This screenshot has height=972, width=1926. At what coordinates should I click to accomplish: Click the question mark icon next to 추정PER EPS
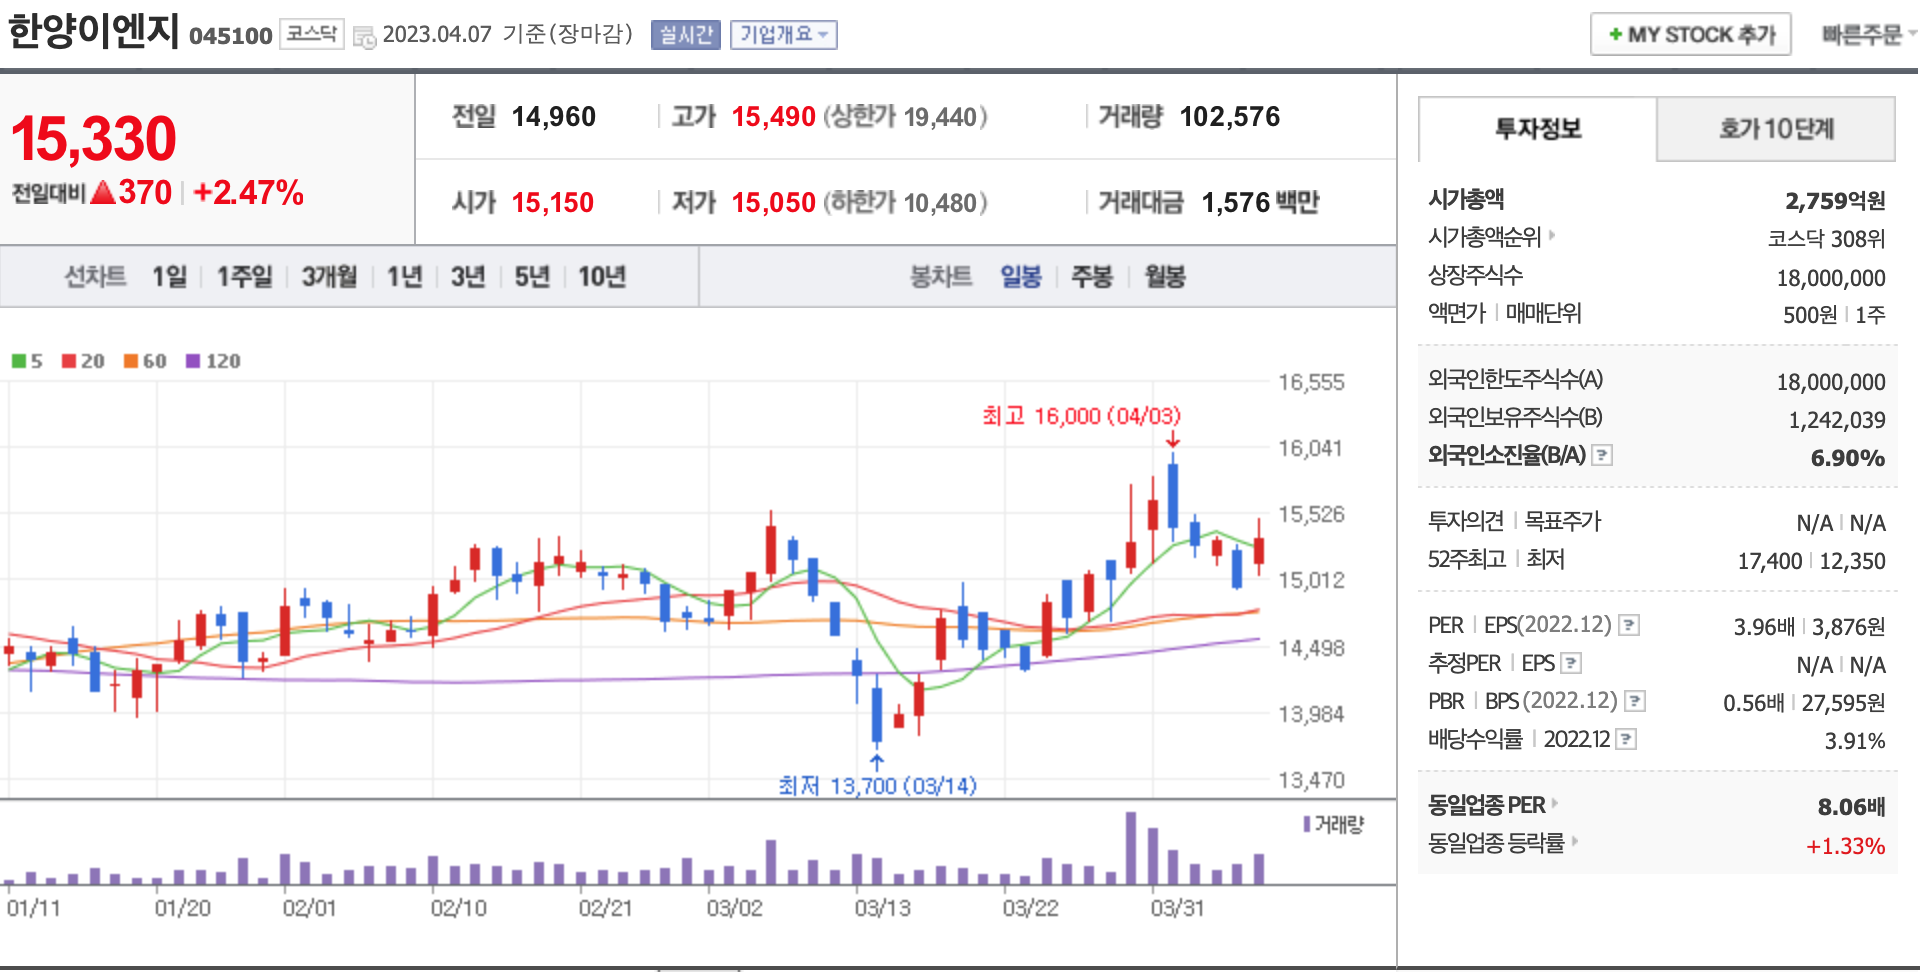[x=1571, y=663]
